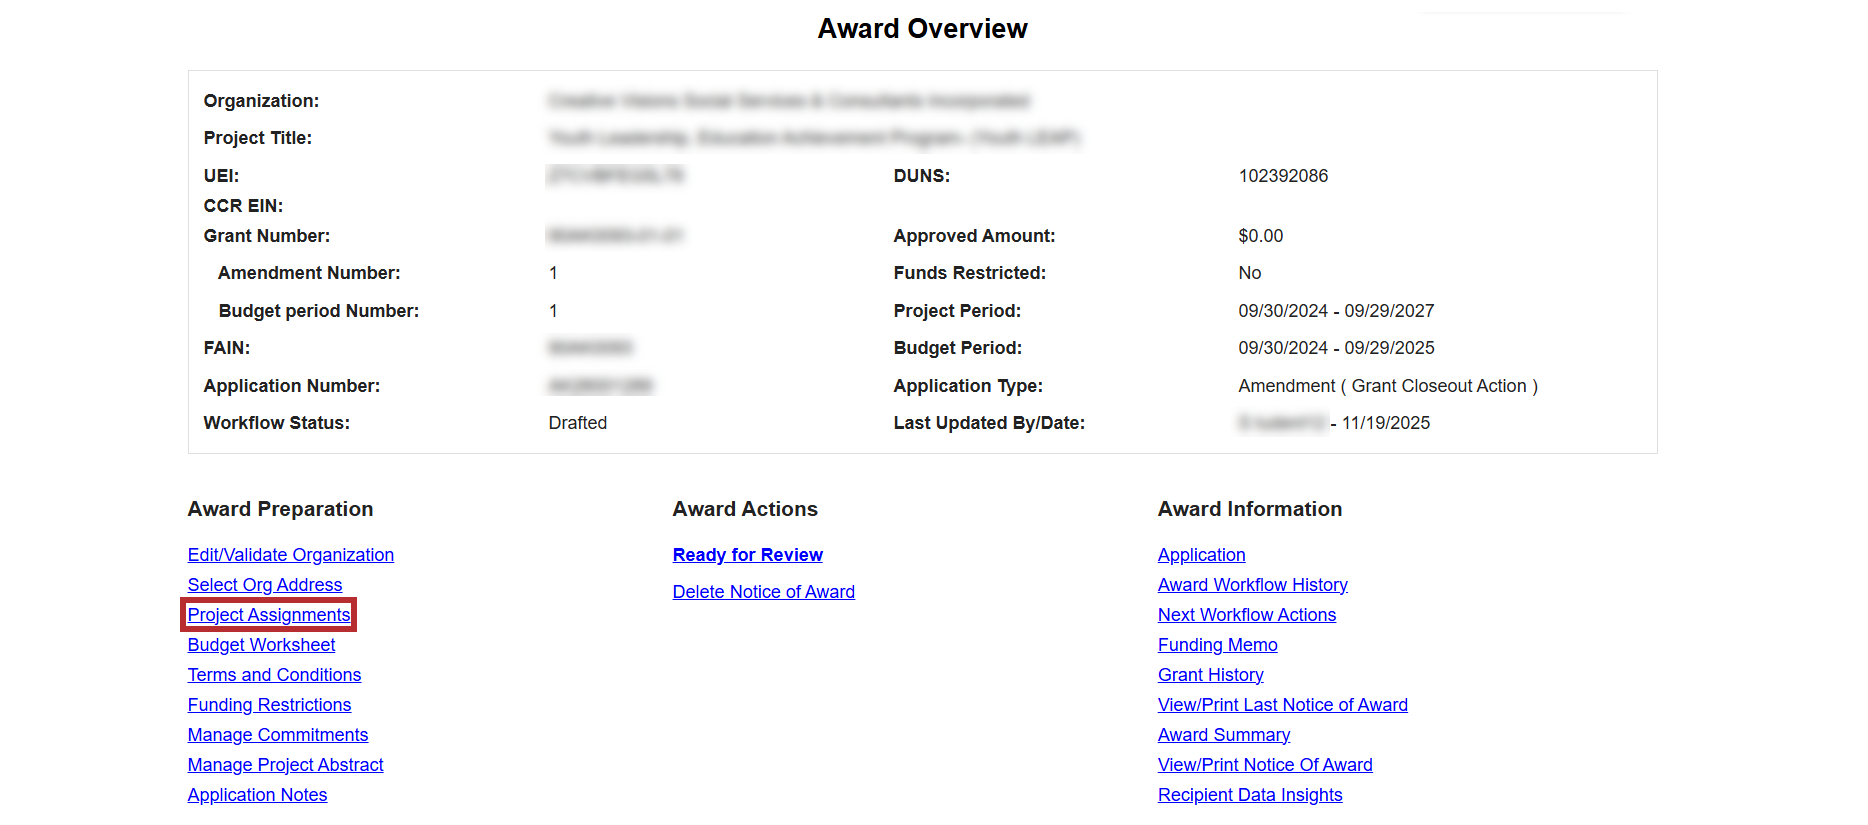Open Next Workflow Actions
The height and width of the screenshot is (825, 1868).
tap(1246, 615)
